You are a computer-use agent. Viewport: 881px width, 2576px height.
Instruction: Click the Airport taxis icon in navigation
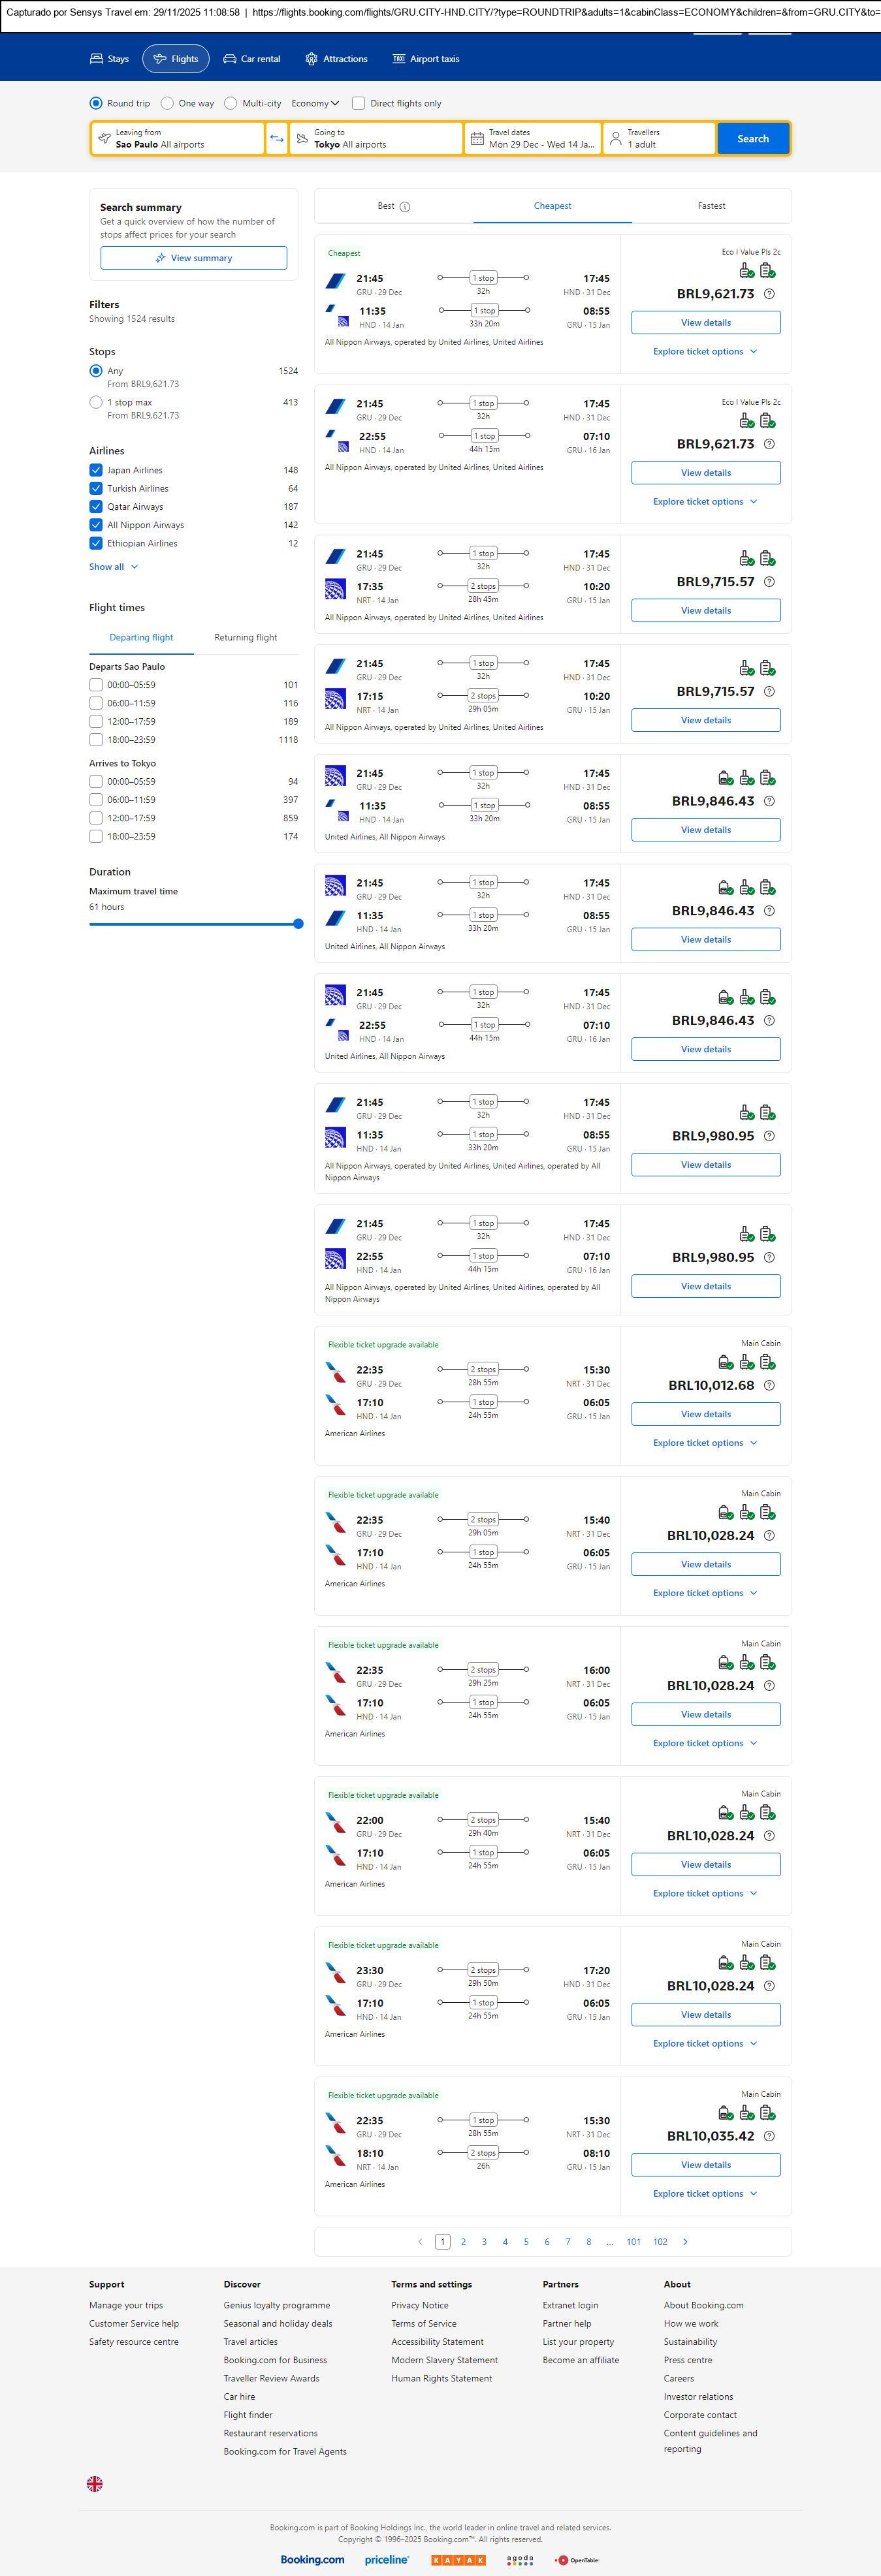pyautogui.click(x=399, y=59)
